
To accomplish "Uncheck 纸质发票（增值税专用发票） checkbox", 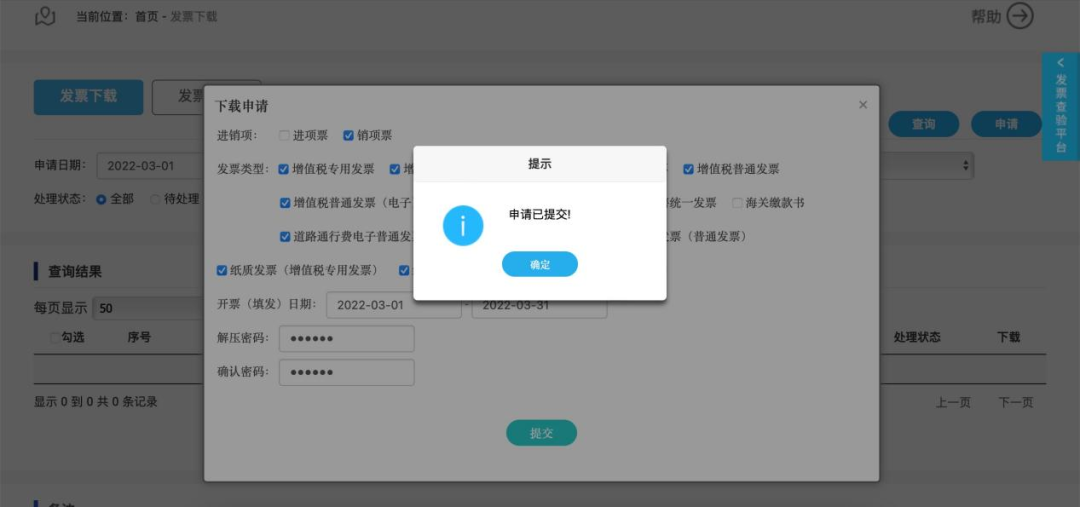I will click(x=222, y=271).
